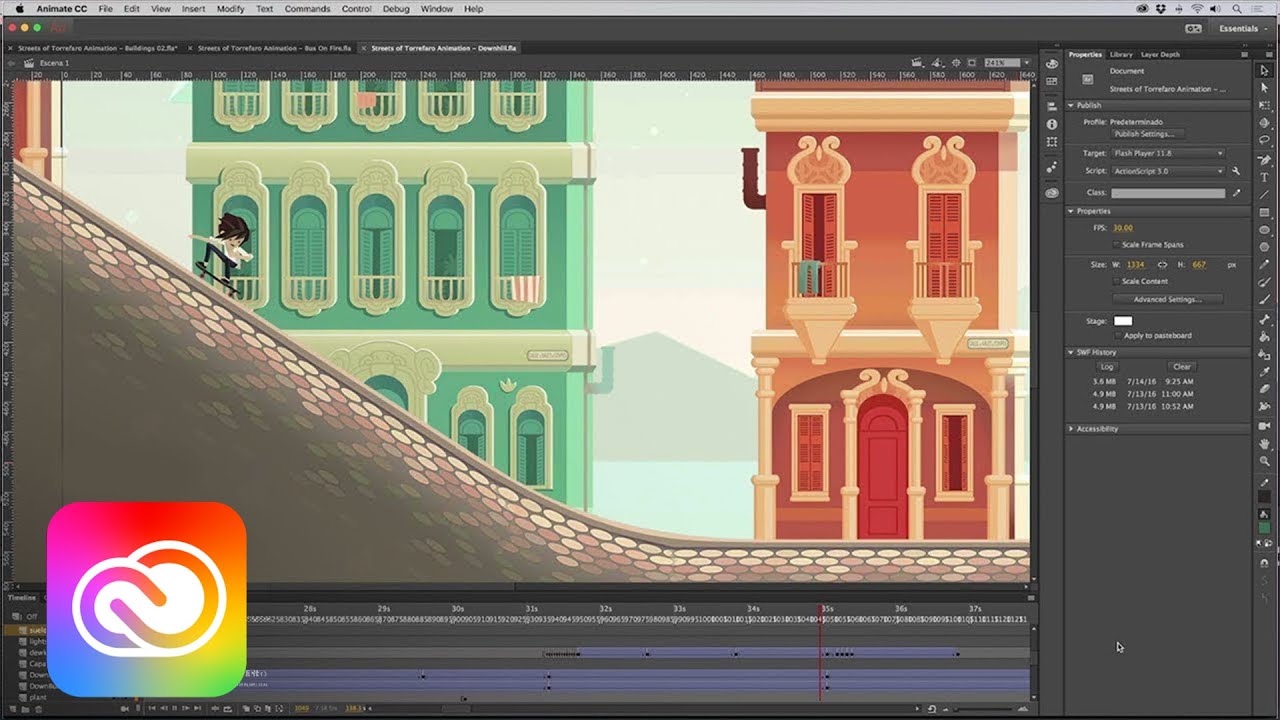Select the Free Transform tool
This screenshot has width=1280, height=720.
1264,104
